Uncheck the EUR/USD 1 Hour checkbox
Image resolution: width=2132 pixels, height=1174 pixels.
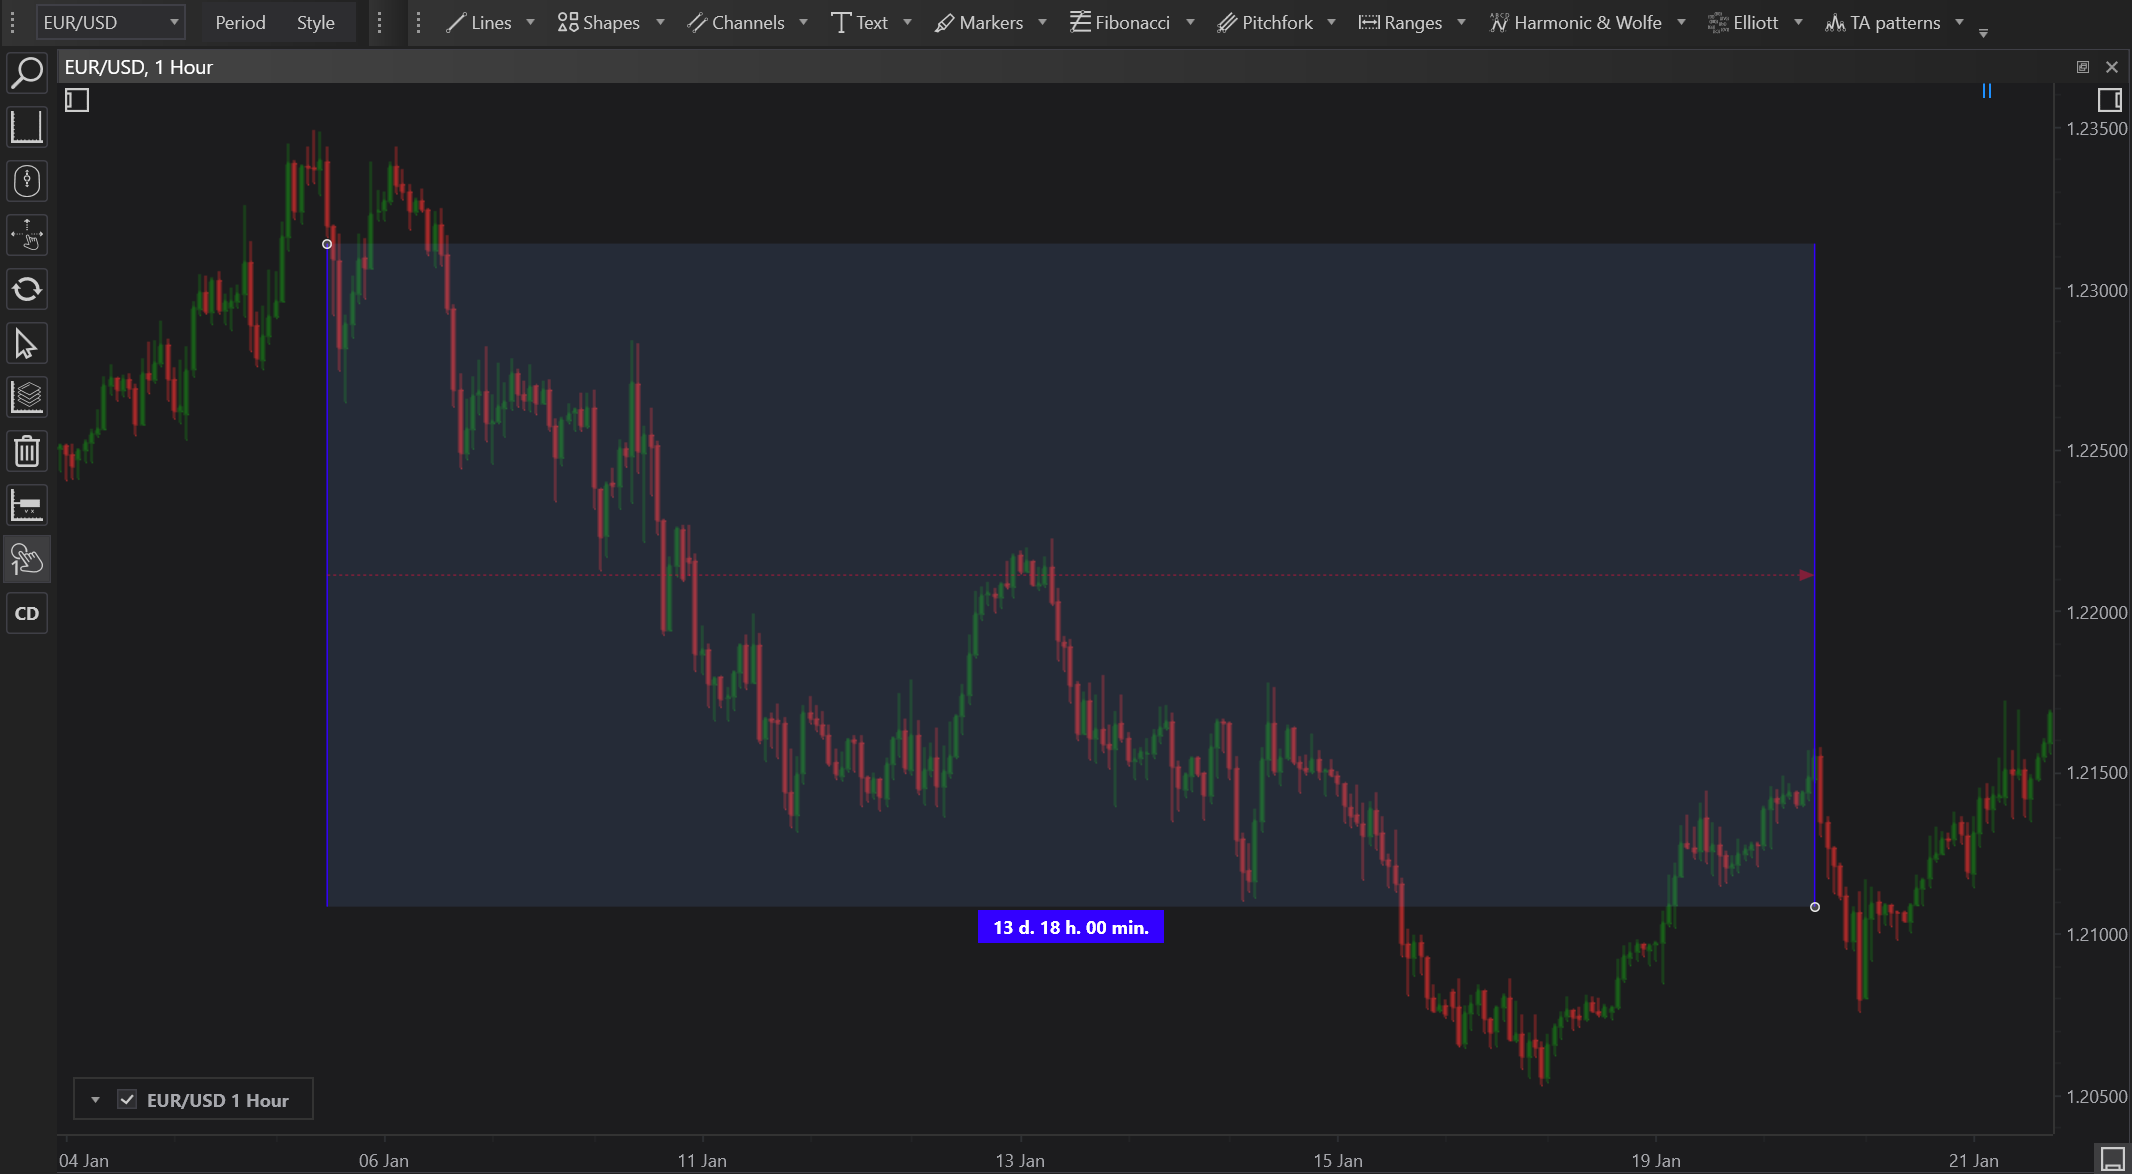(x=127, y=1099)
